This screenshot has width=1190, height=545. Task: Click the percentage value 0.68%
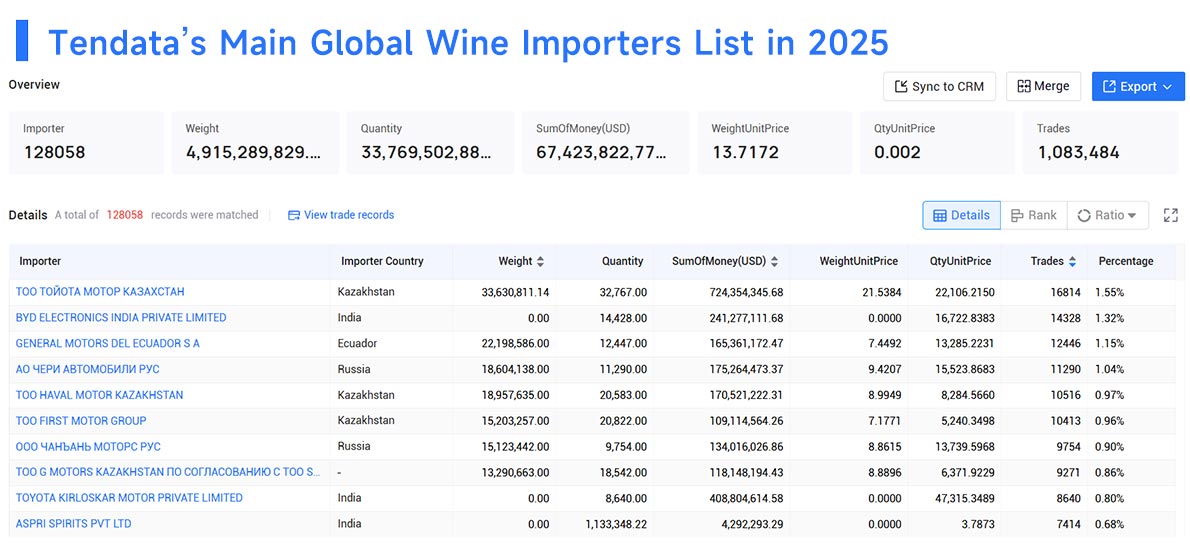coord(1110,524)
